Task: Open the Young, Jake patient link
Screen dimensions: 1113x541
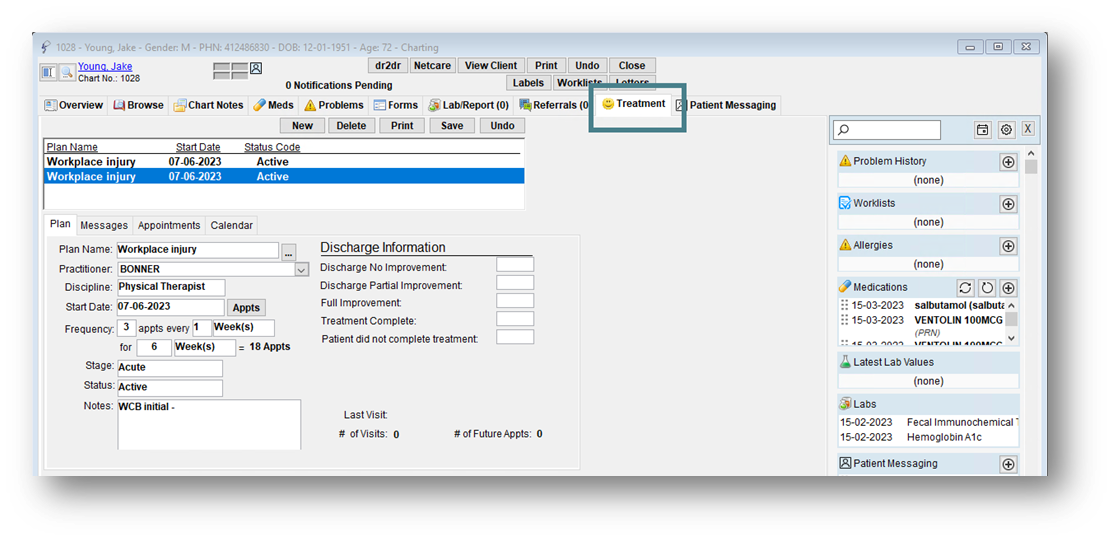Action: coord(105,67)
